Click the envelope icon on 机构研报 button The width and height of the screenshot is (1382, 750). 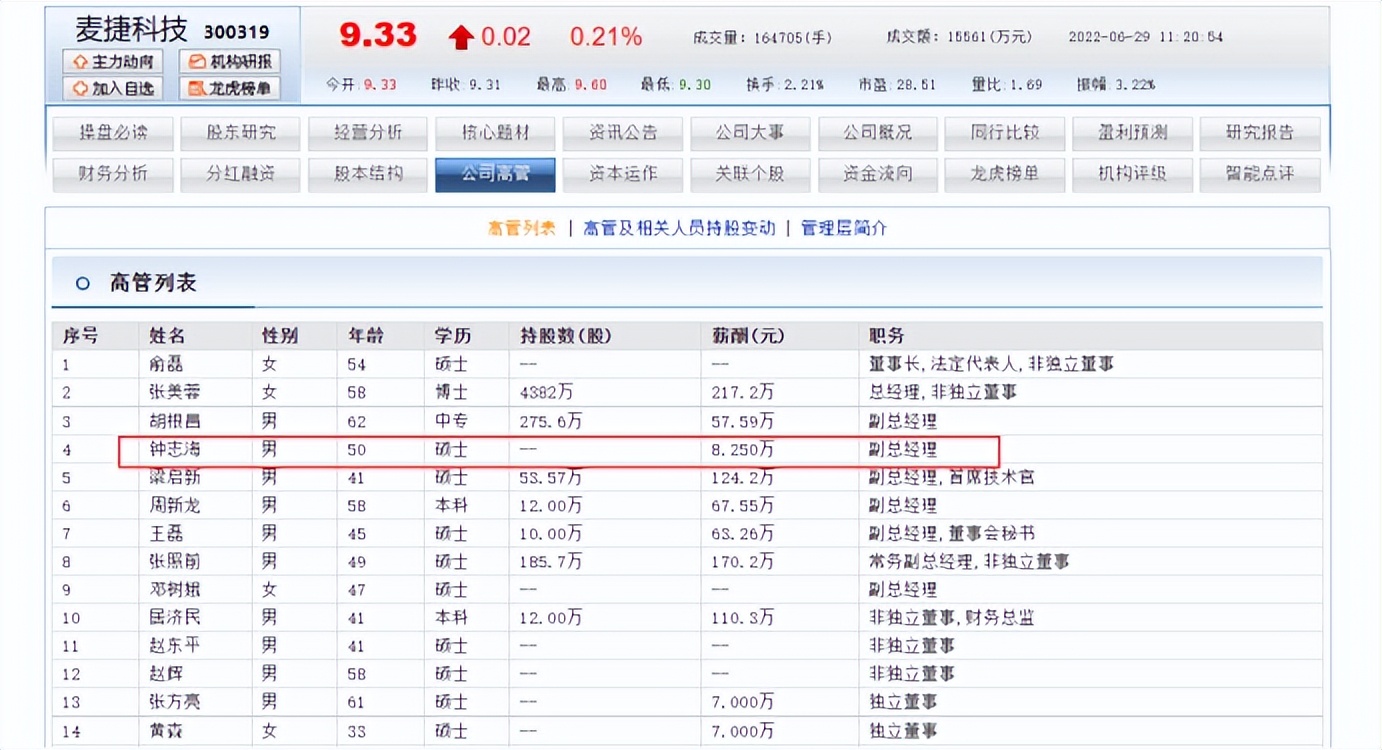tap(196, 62)
